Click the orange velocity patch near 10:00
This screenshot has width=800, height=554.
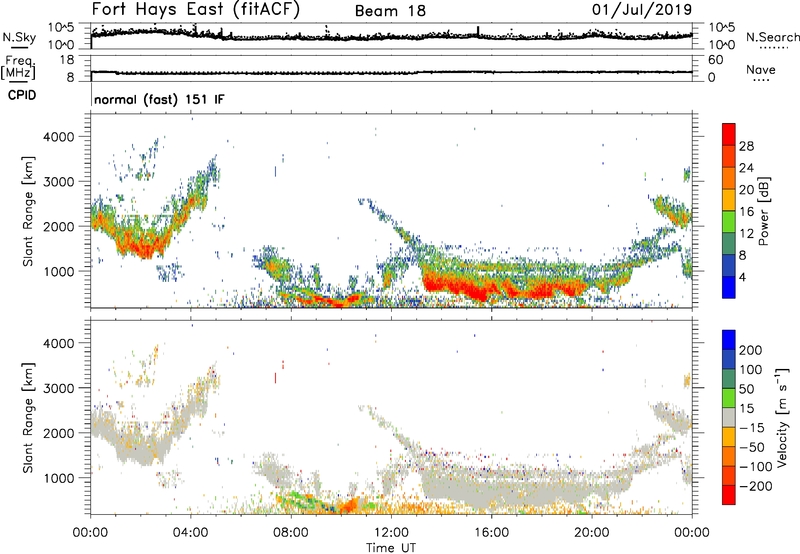[349, 504]
